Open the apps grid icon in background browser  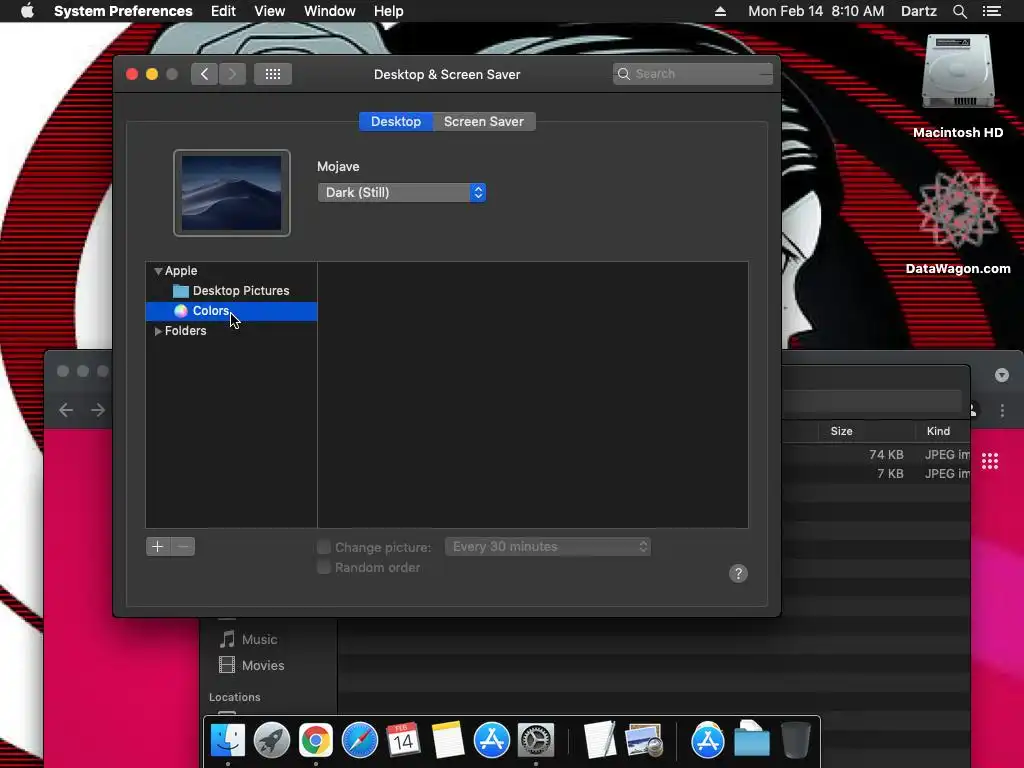[990, 461]
